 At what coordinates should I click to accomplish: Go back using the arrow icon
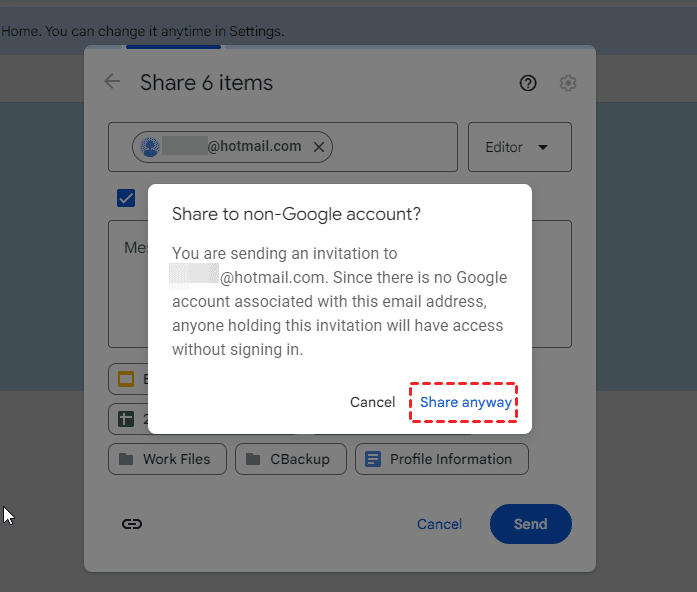(112, 82)
